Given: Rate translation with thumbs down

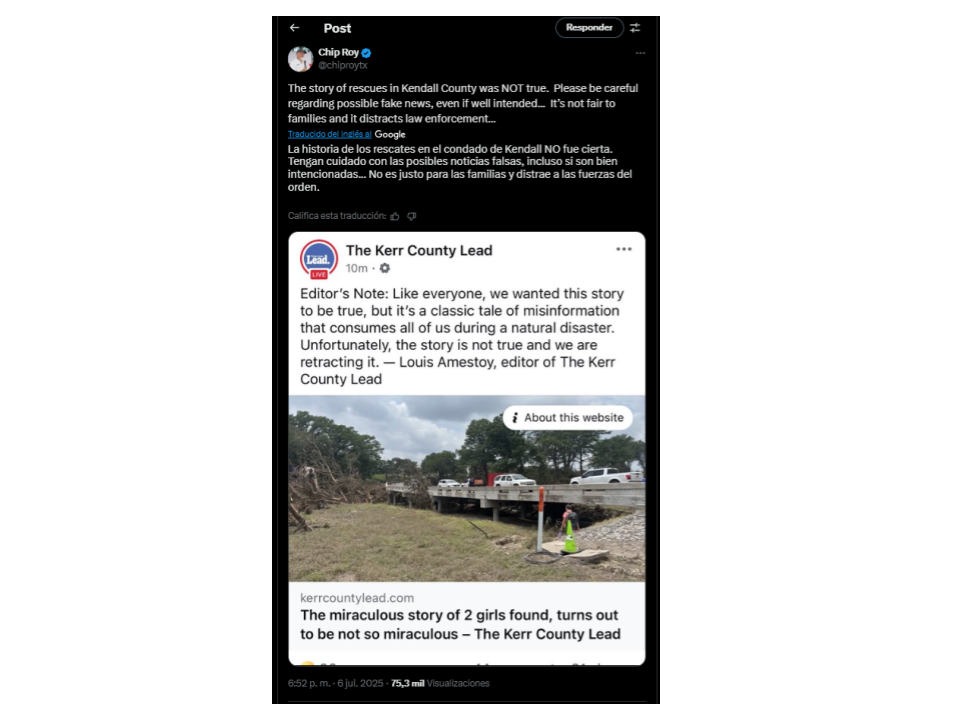Looking at the screenshot, I should (412, 216).
